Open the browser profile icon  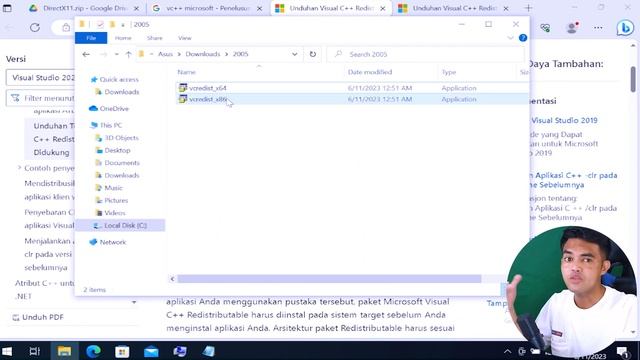(x=572, y=27)
